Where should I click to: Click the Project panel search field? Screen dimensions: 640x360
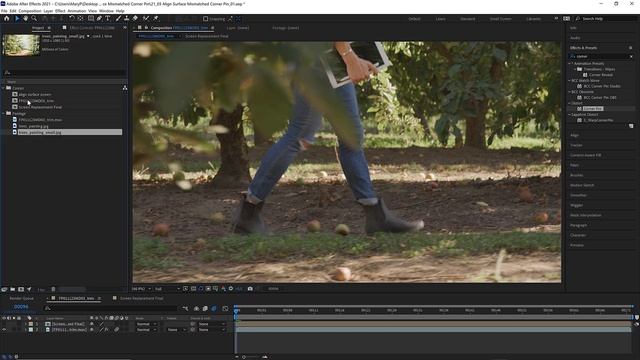click(64, 73)
